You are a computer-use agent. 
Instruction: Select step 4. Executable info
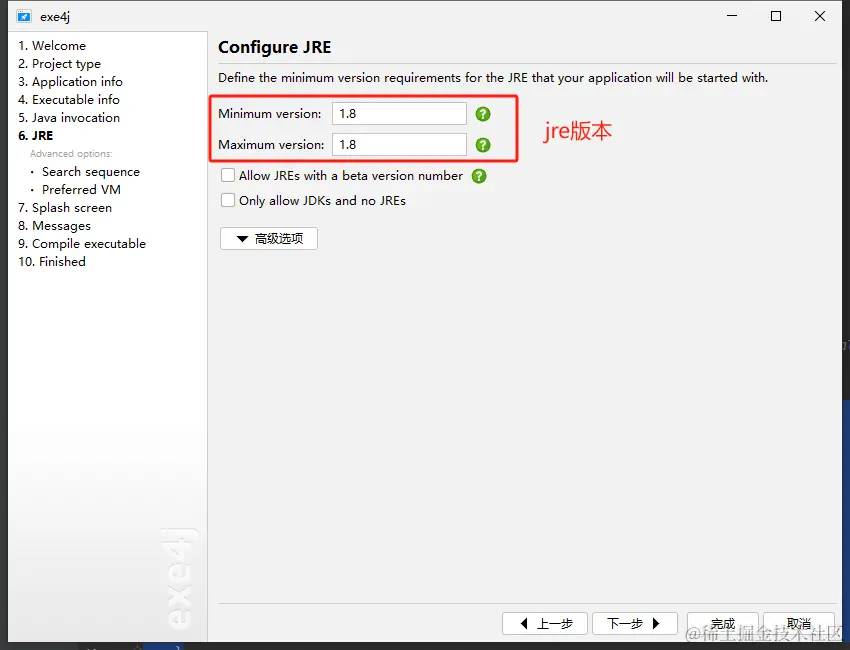tap(69, 99)
